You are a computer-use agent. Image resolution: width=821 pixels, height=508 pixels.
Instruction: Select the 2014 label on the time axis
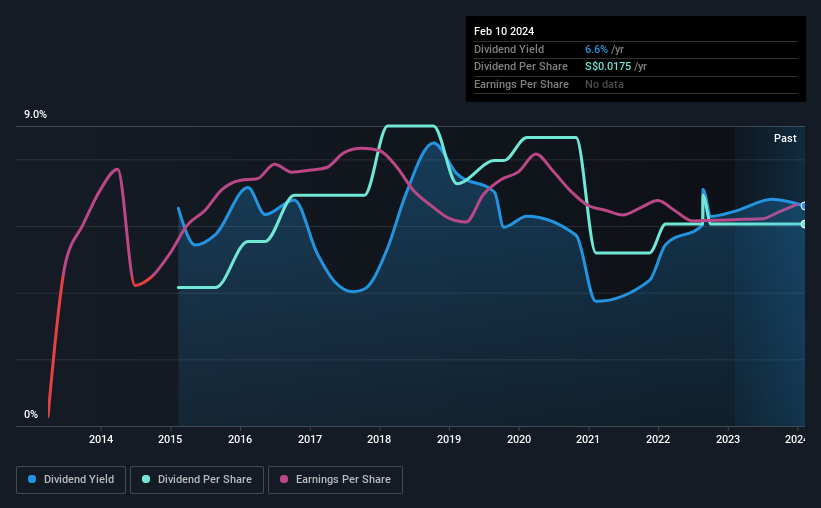click(101, 439)
